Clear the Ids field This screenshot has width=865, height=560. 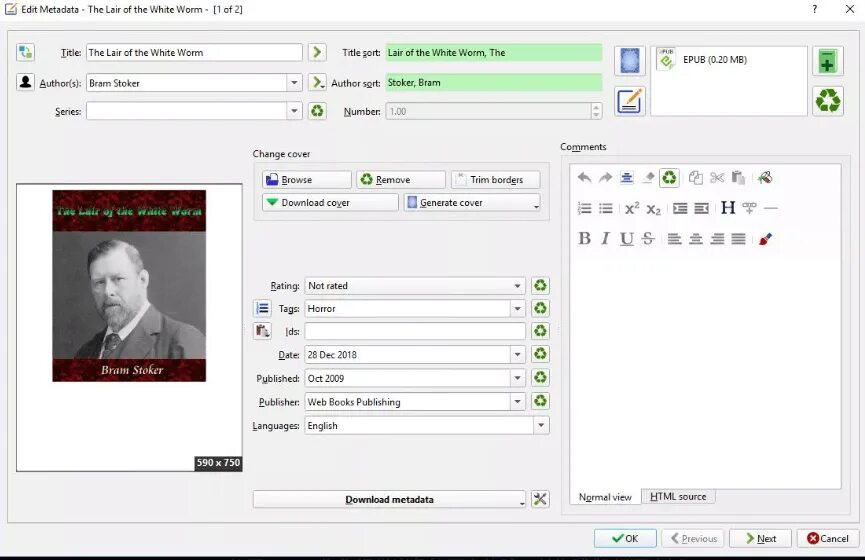click(x=541, y=330)
